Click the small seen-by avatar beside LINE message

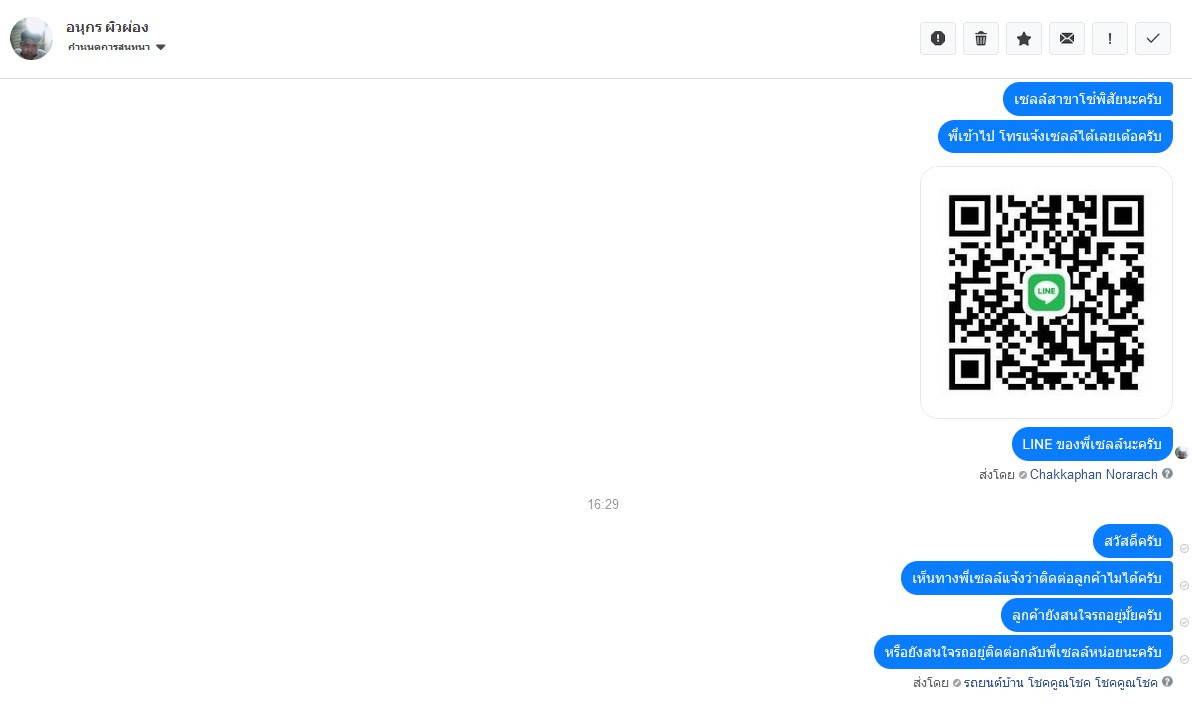(x=1181, y=453)
